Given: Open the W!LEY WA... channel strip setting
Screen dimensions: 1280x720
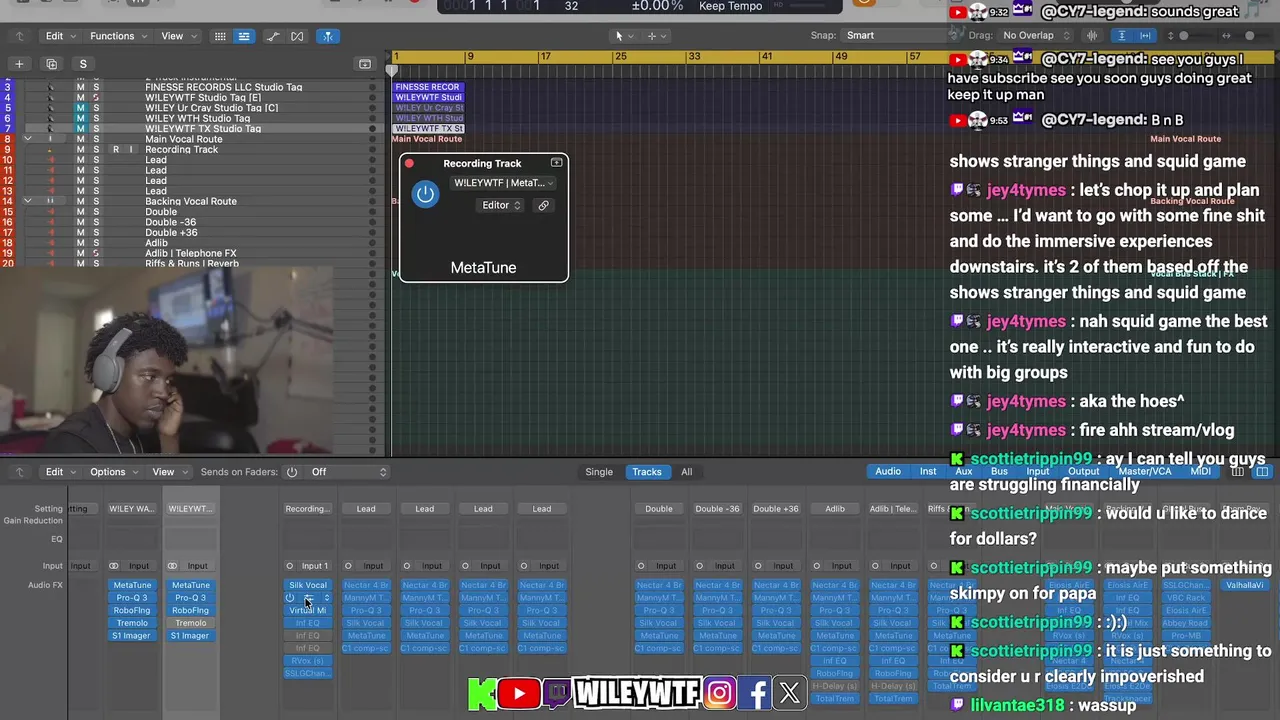Looking at the screenshot, I should pyautogui.click(x=131, y=508).
